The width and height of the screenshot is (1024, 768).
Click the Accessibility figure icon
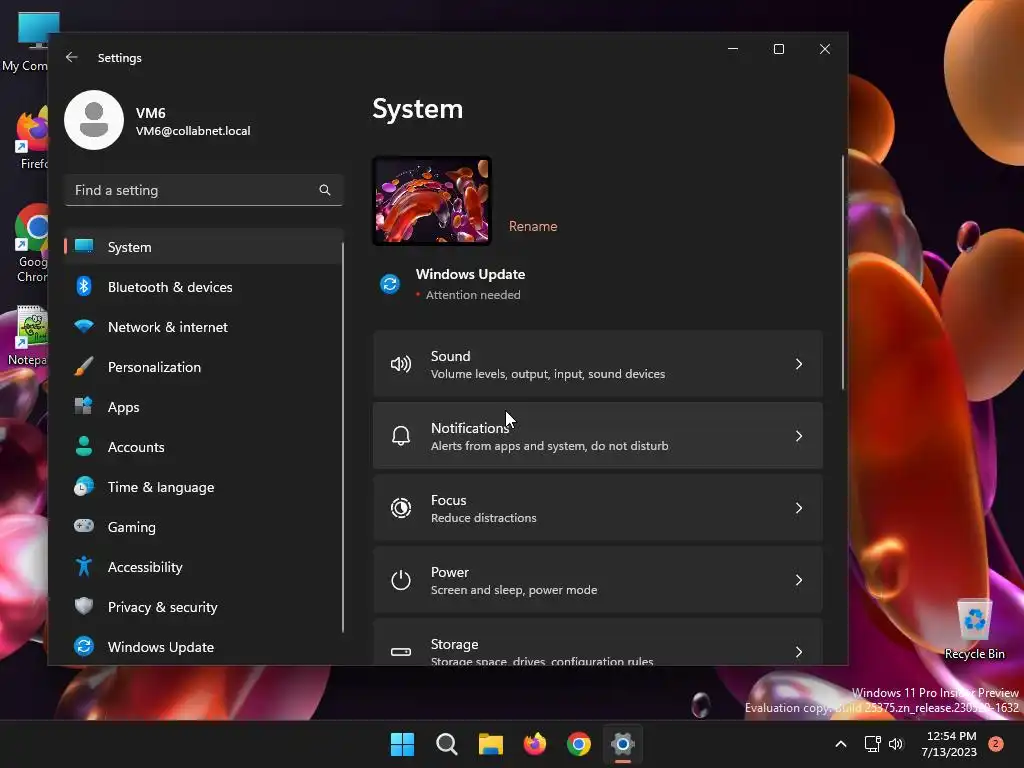pos(84,566)
